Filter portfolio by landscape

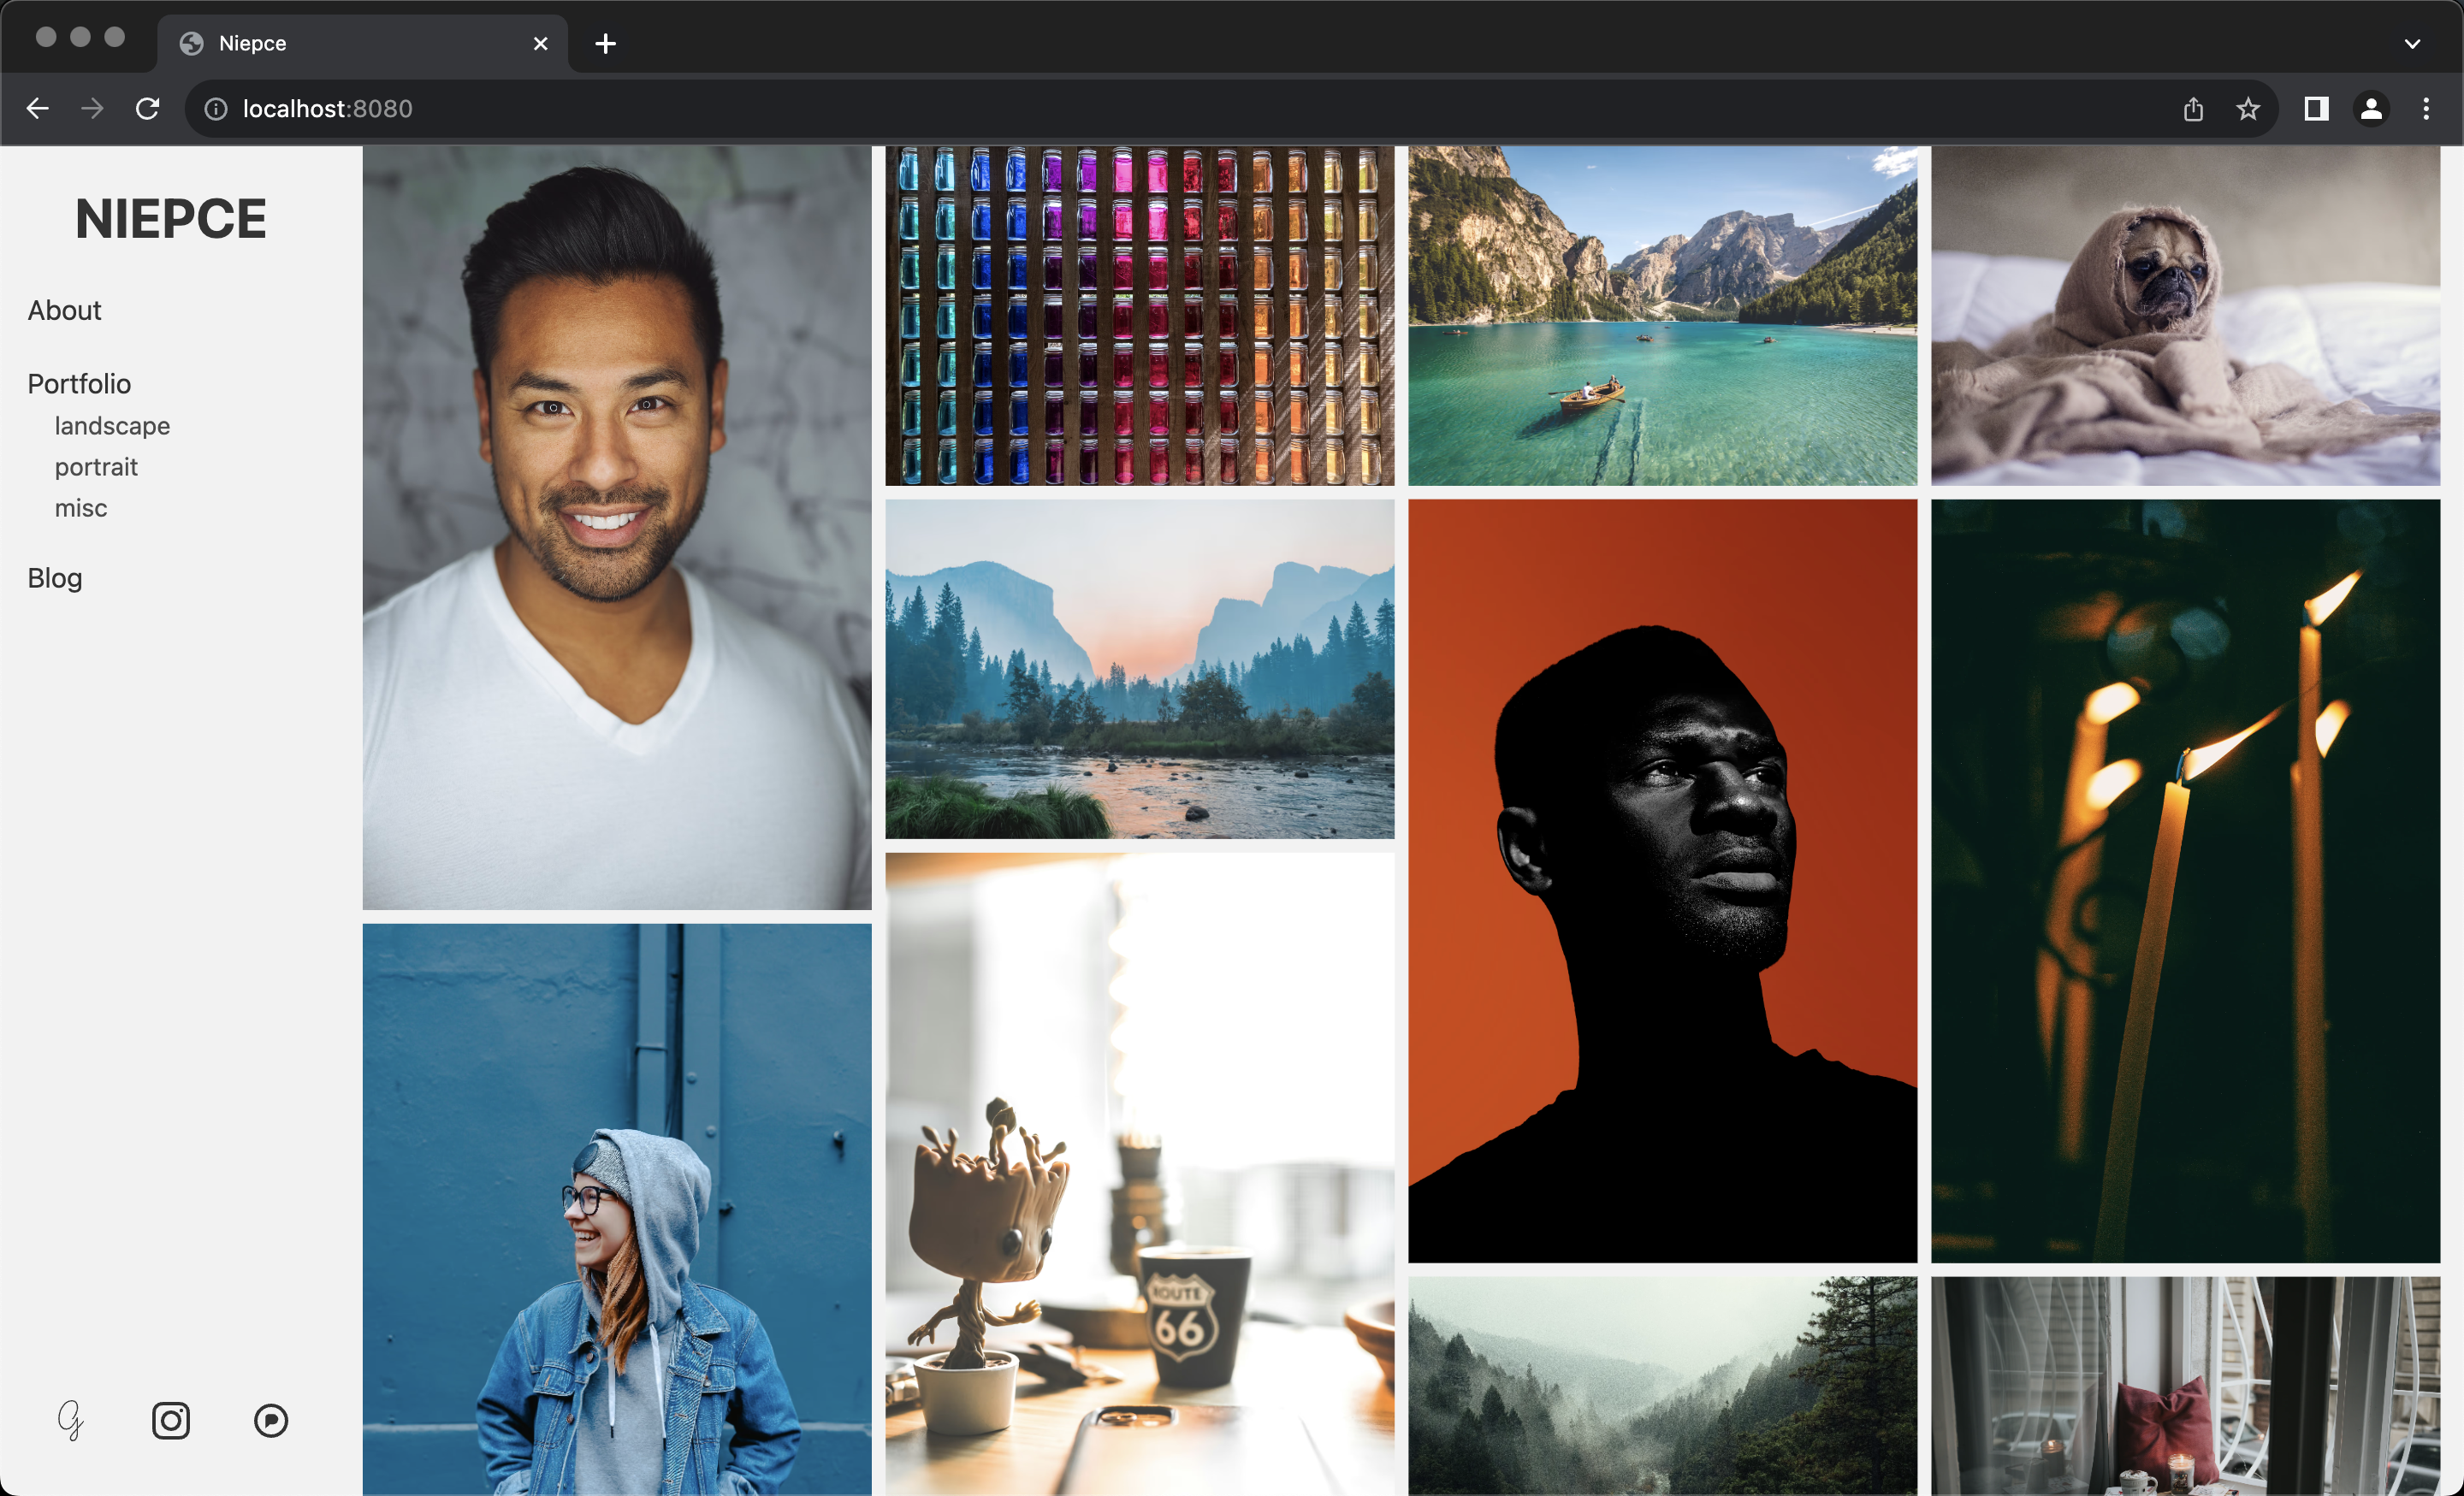tap(112, 426)
